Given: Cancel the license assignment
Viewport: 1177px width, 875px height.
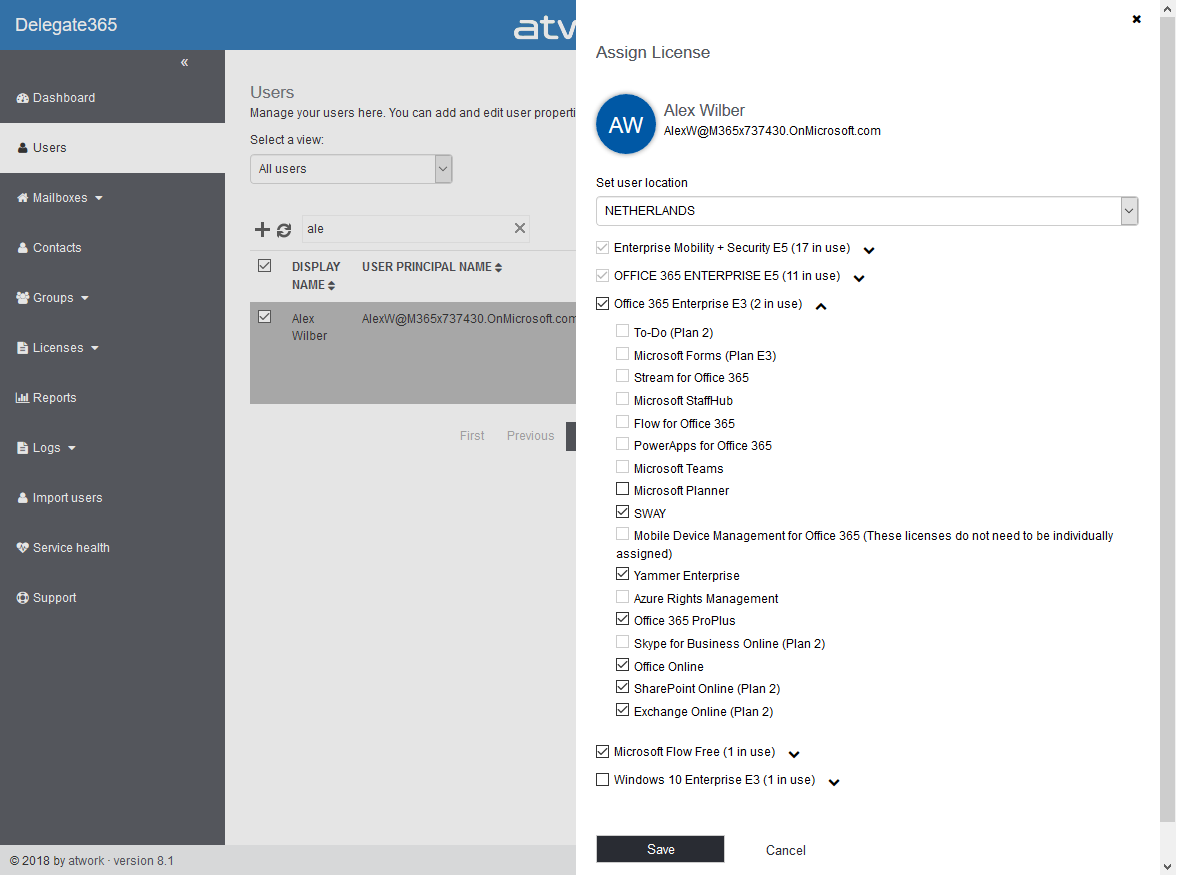Looking at the screenshot, I should [x=786, y=850].
